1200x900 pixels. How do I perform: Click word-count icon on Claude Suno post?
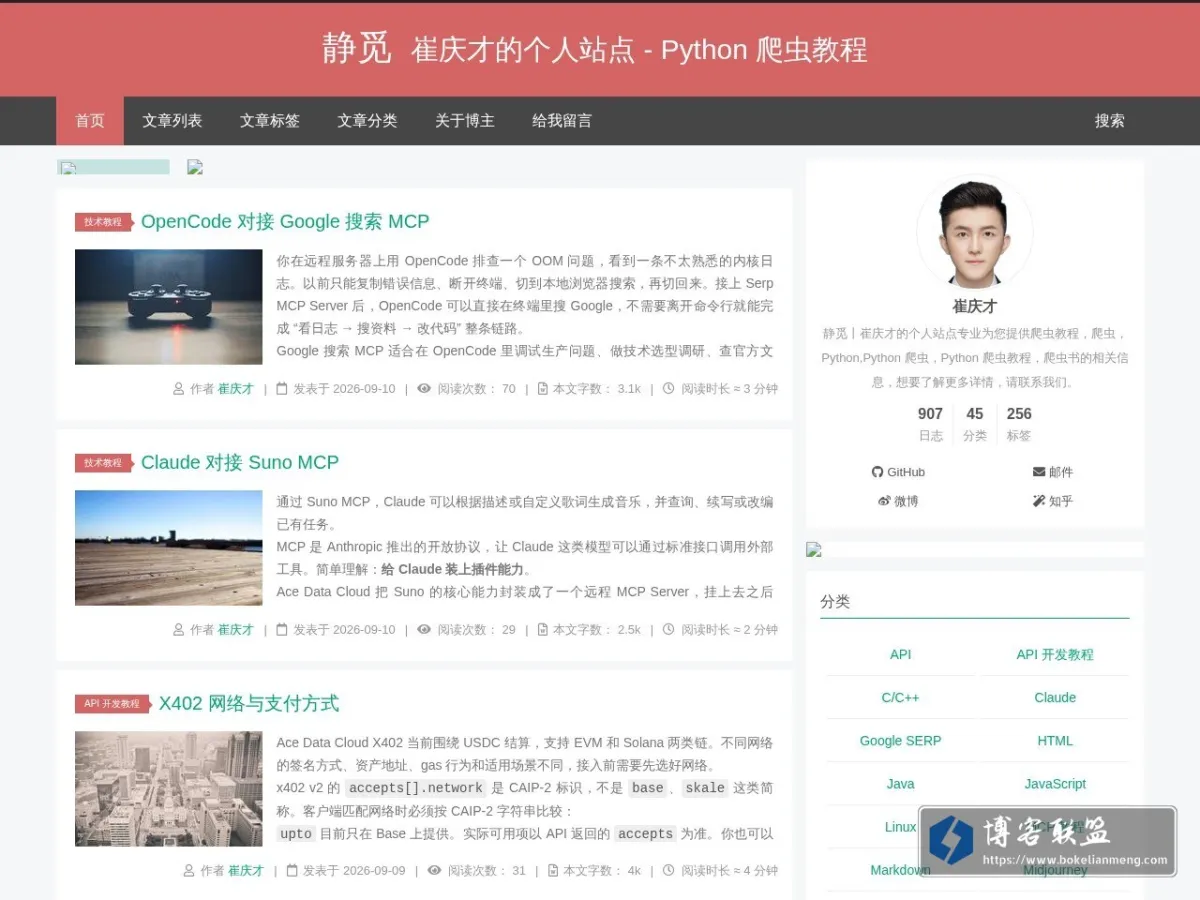[x=543, y=629]
